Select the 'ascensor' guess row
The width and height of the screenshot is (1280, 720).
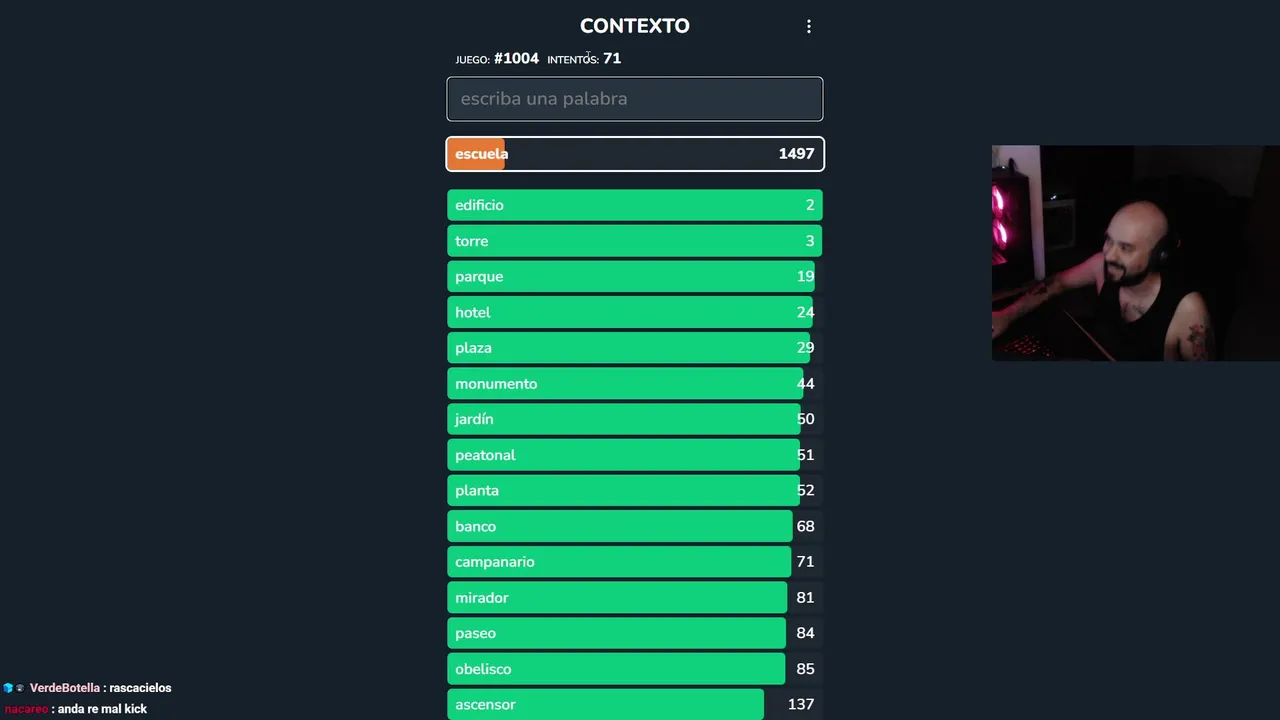click(634, 704)
